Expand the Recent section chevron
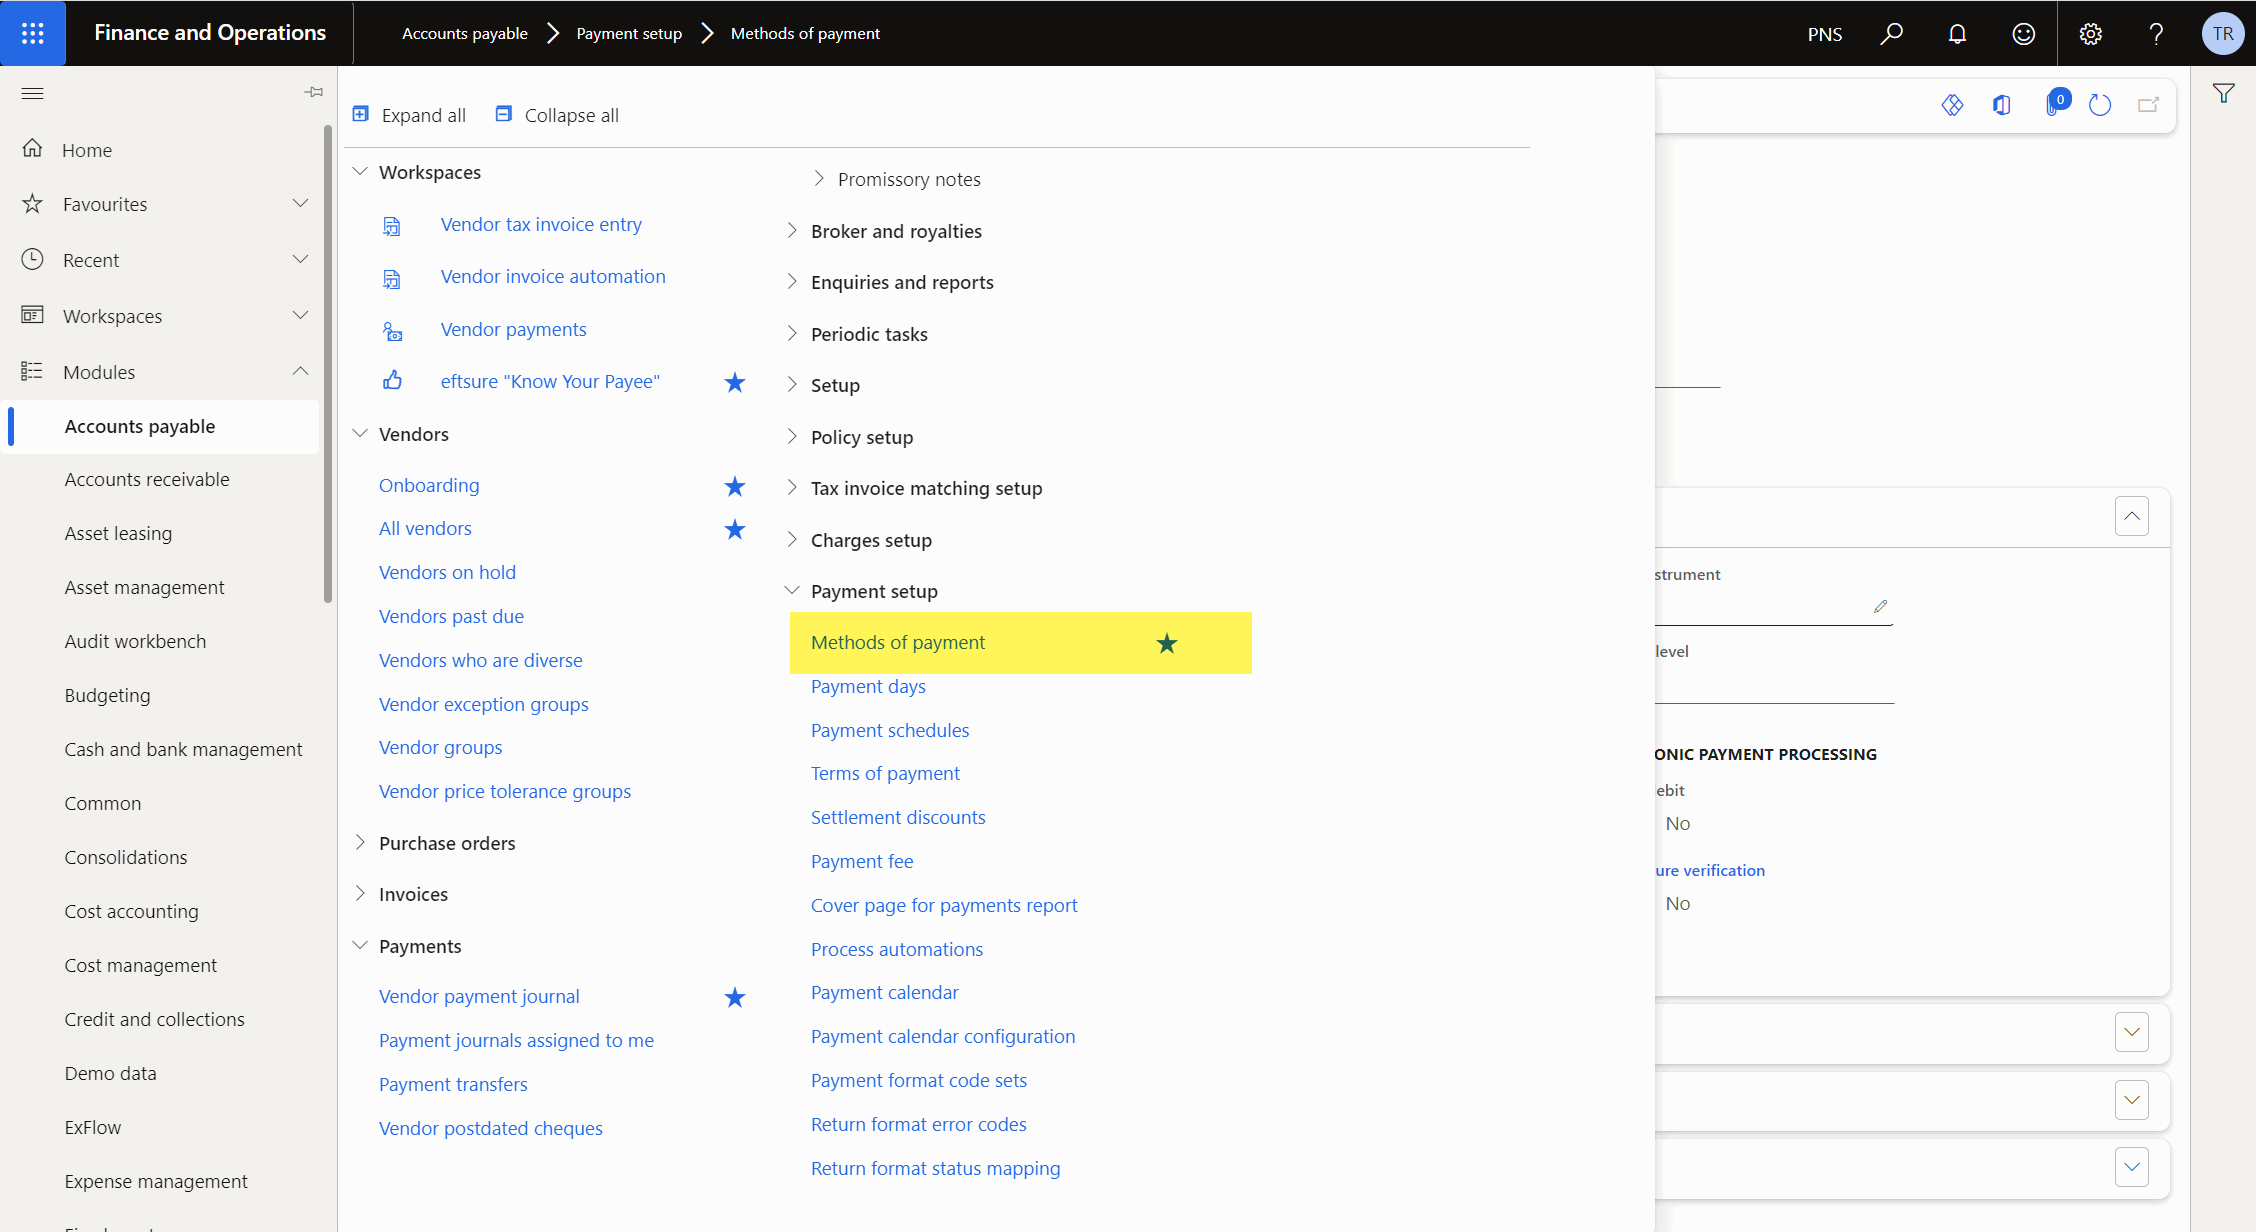The width and height of the screenshot is (2256, 1232). [300, 259]
